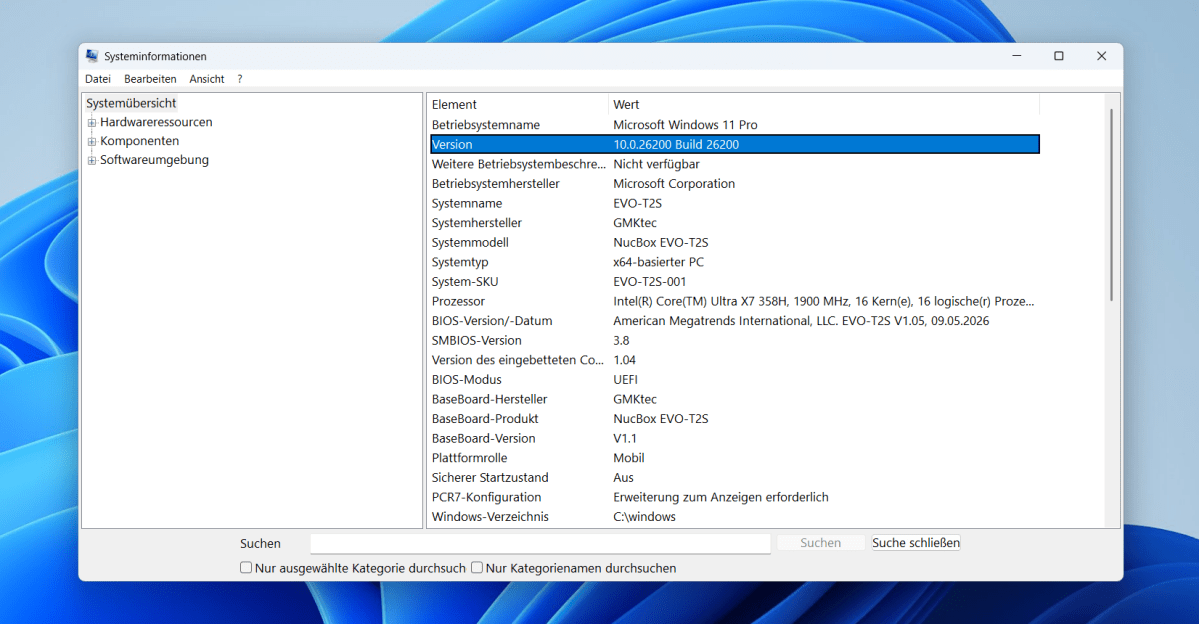Close the Systeminformationen window
Screen dimensions: 1199x624
click(1101, 56)
